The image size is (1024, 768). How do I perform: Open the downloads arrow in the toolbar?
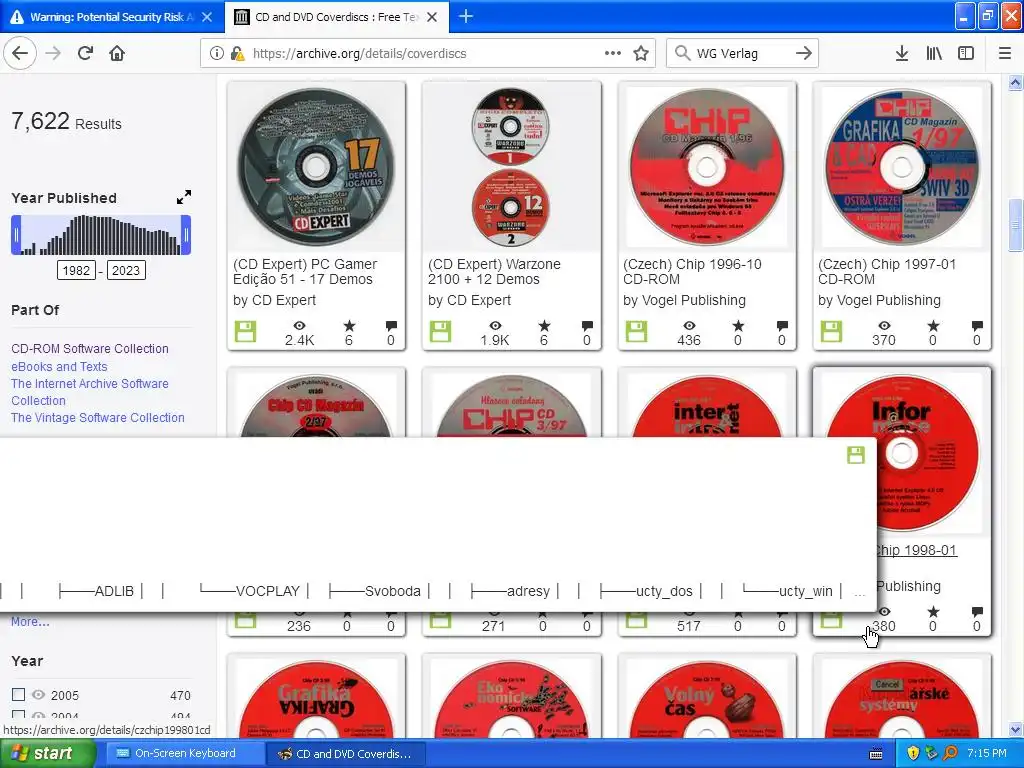click(x=902, y=53)
